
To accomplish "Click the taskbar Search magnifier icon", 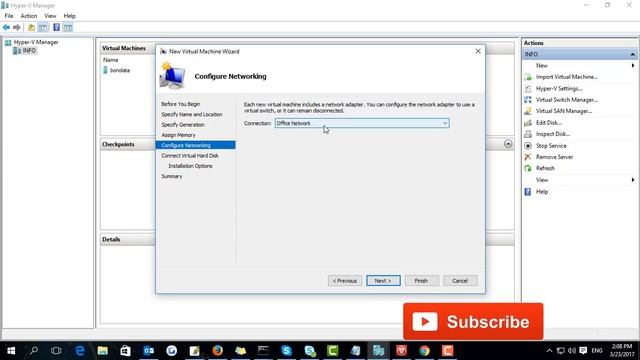I will coord(34,351).
